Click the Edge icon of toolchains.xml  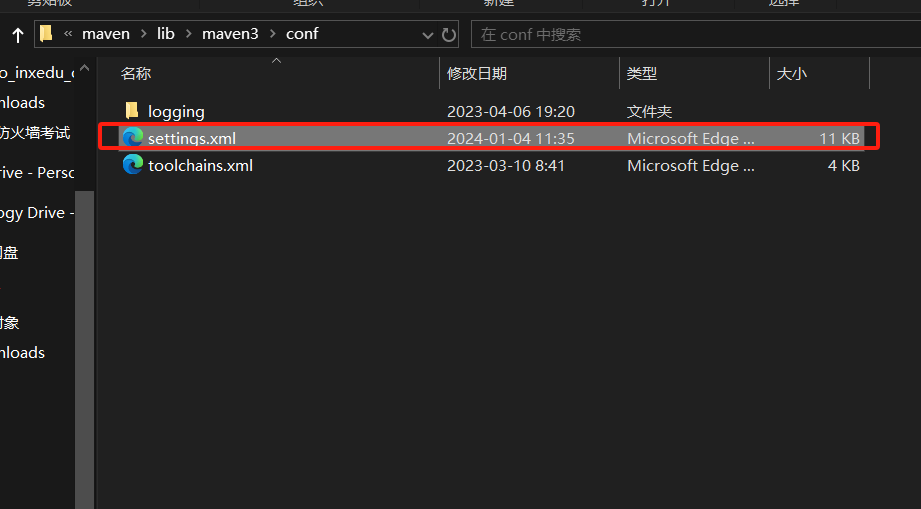tap(133, 164)
